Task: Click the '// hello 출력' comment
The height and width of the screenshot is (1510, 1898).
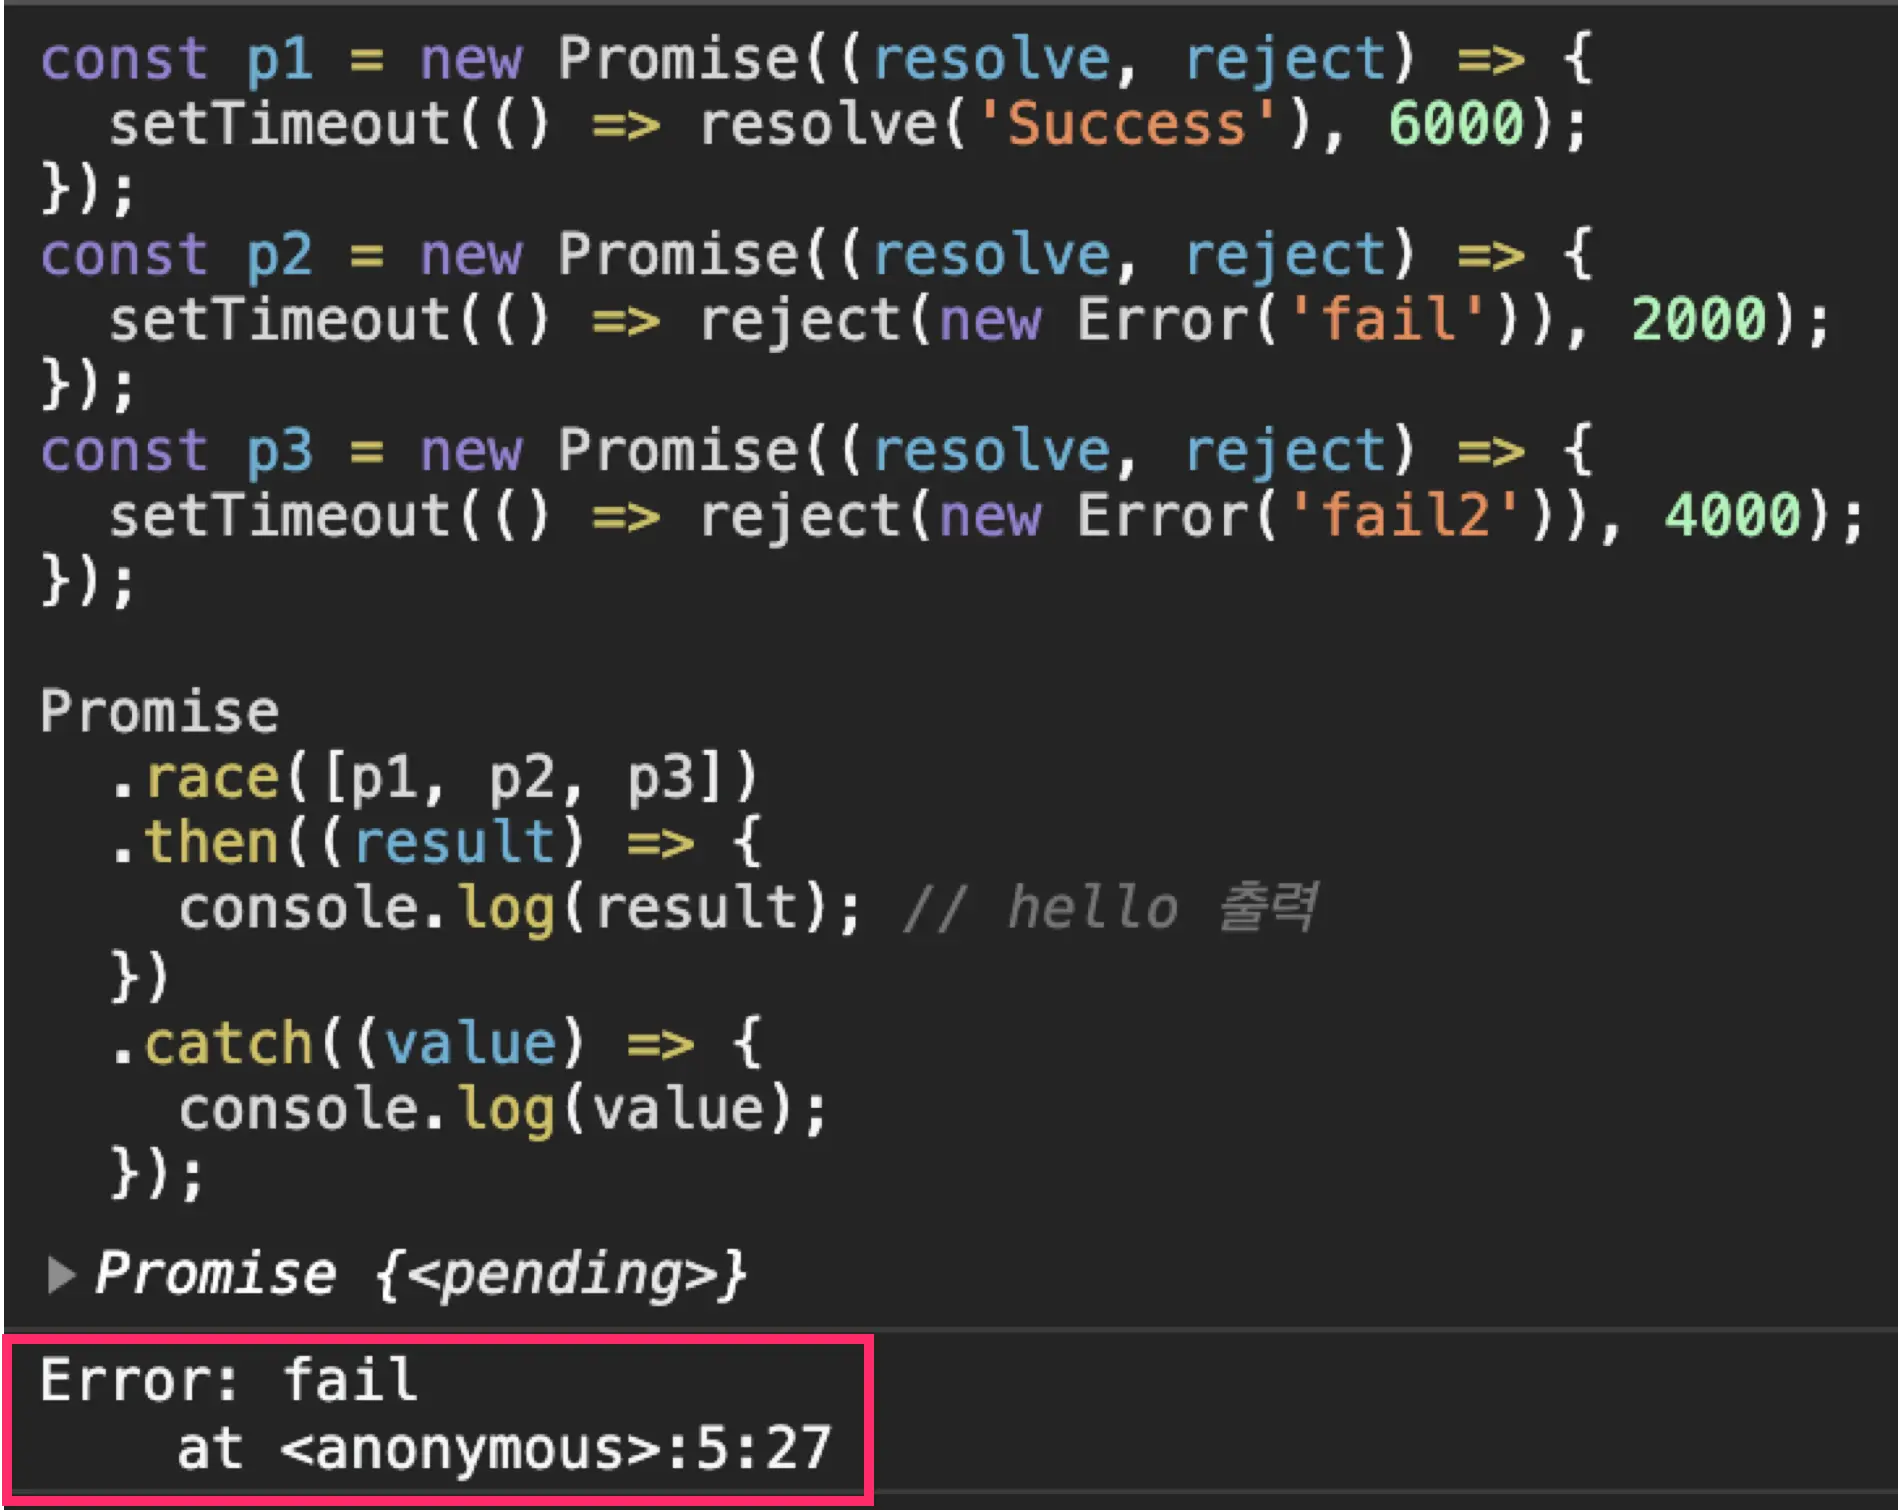Action: click(1110, 908)
